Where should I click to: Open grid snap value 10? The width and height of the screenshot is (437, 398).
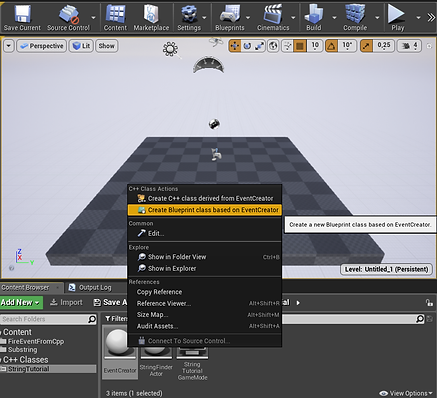coord(315,46)
